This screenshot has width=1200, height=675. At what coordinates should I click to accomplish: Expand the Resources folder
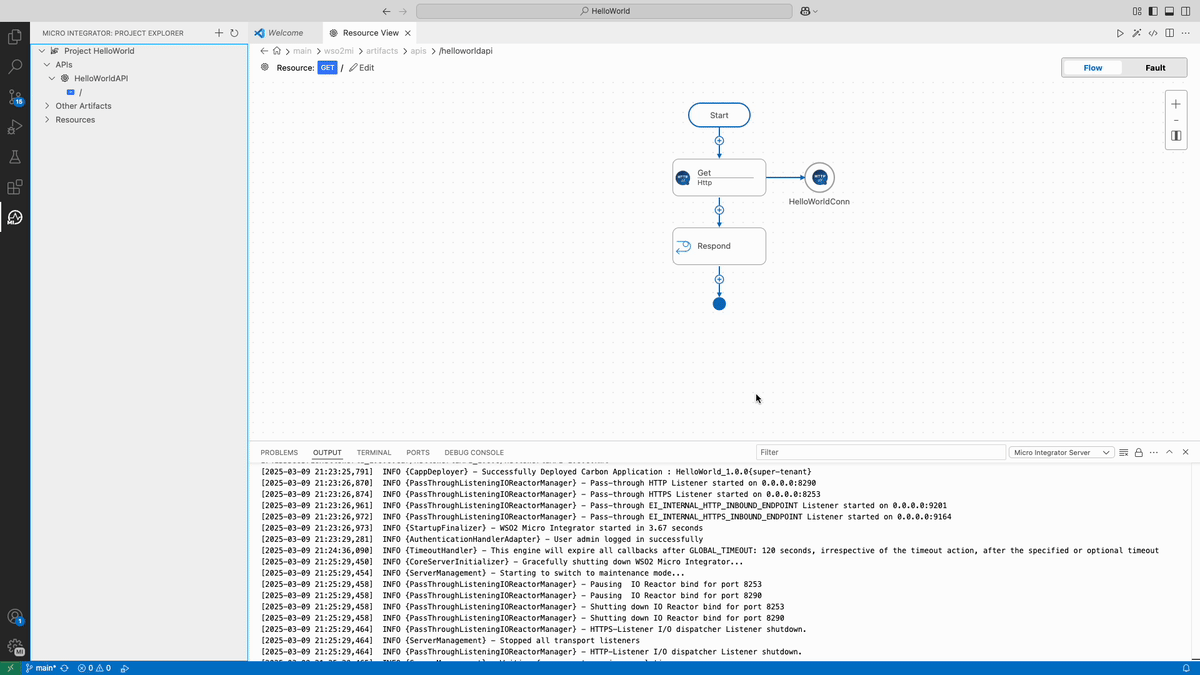[47, 120]
